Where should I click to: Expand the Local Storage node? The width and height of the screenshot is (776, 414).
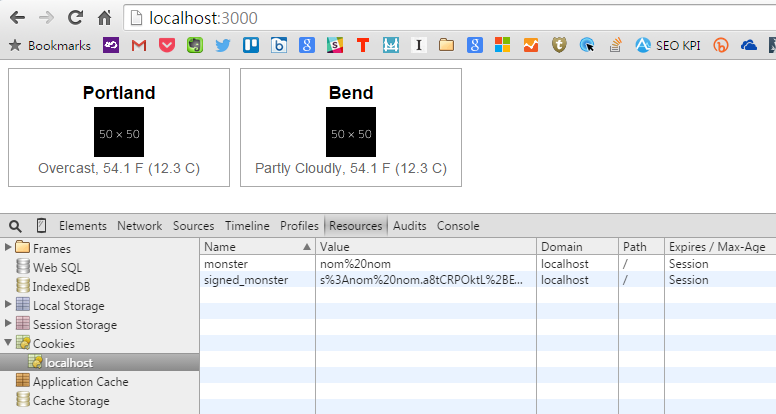9,305
